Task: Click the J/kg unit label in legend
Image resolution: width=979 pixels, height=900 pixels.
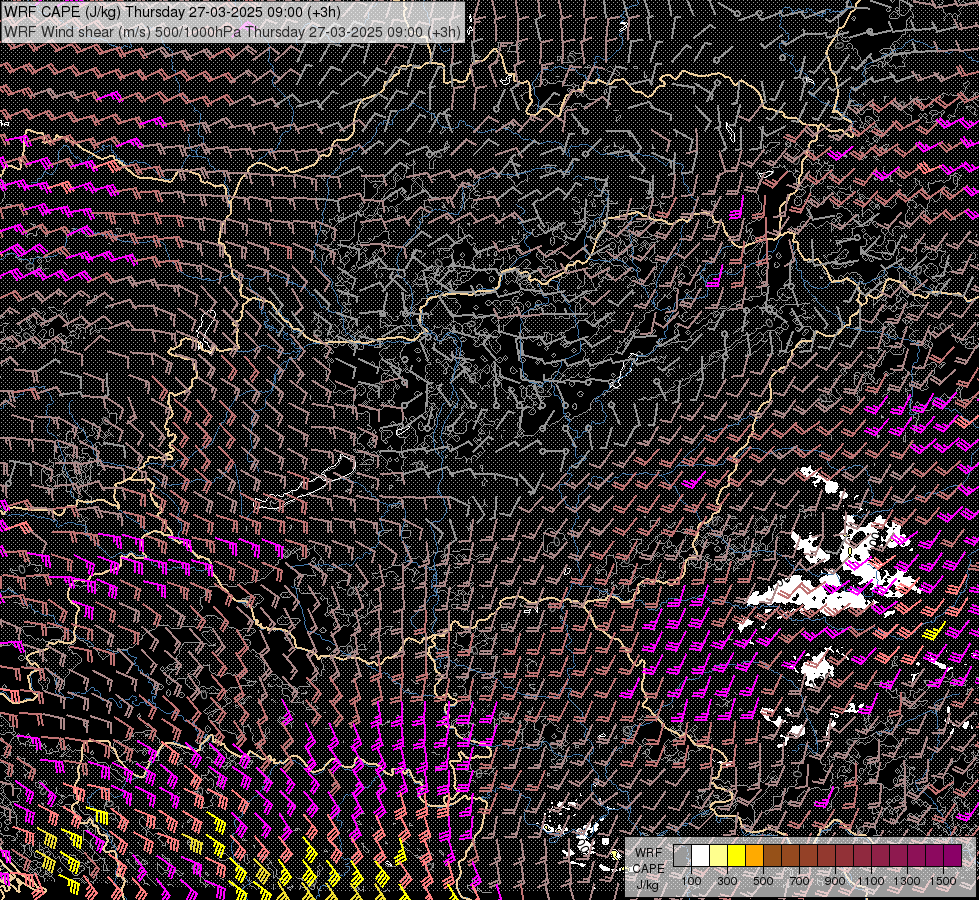Action: pyautogui.click(x=647, y=885)
